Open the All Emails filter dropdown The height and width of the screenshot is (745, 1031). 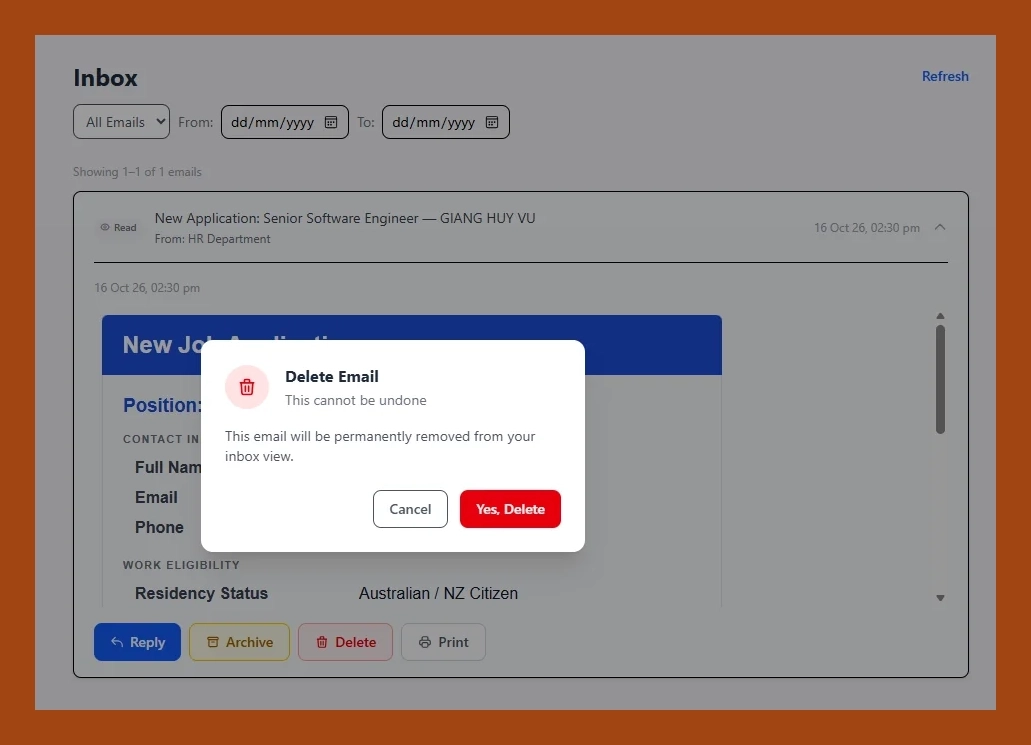coord(122,122)
